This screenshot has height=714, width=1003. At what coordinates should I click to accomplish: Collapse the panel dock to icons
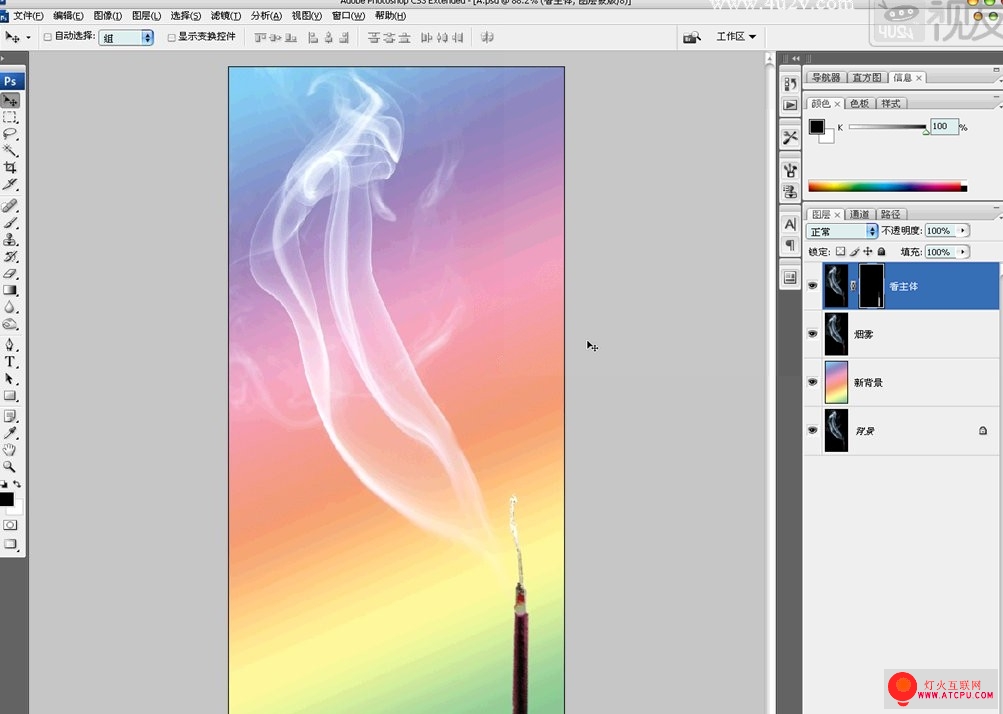coord(795,58)
